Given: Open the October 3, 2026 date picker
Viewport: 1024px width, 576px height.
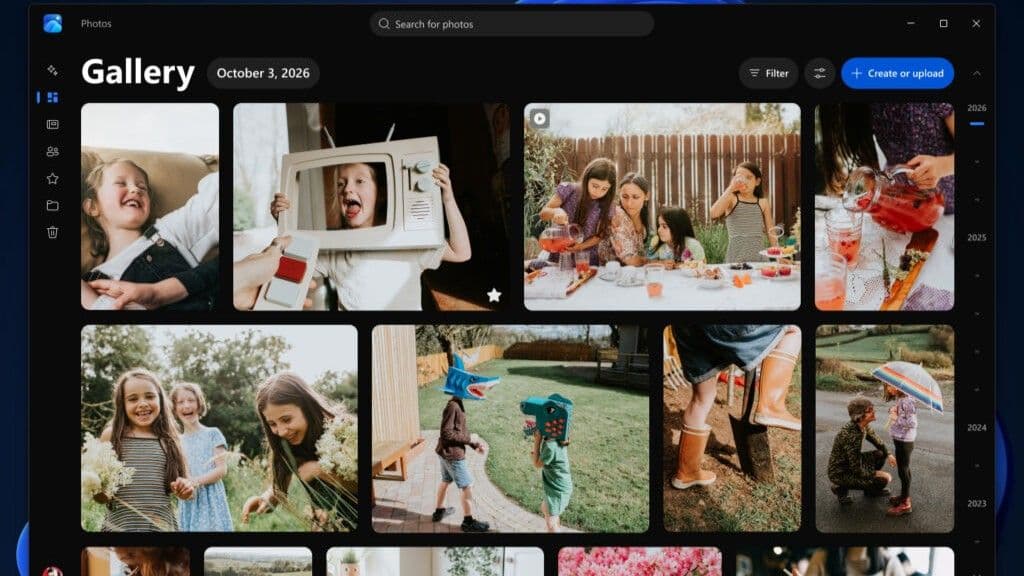Looking at the screenshot, I should (263, 73).
